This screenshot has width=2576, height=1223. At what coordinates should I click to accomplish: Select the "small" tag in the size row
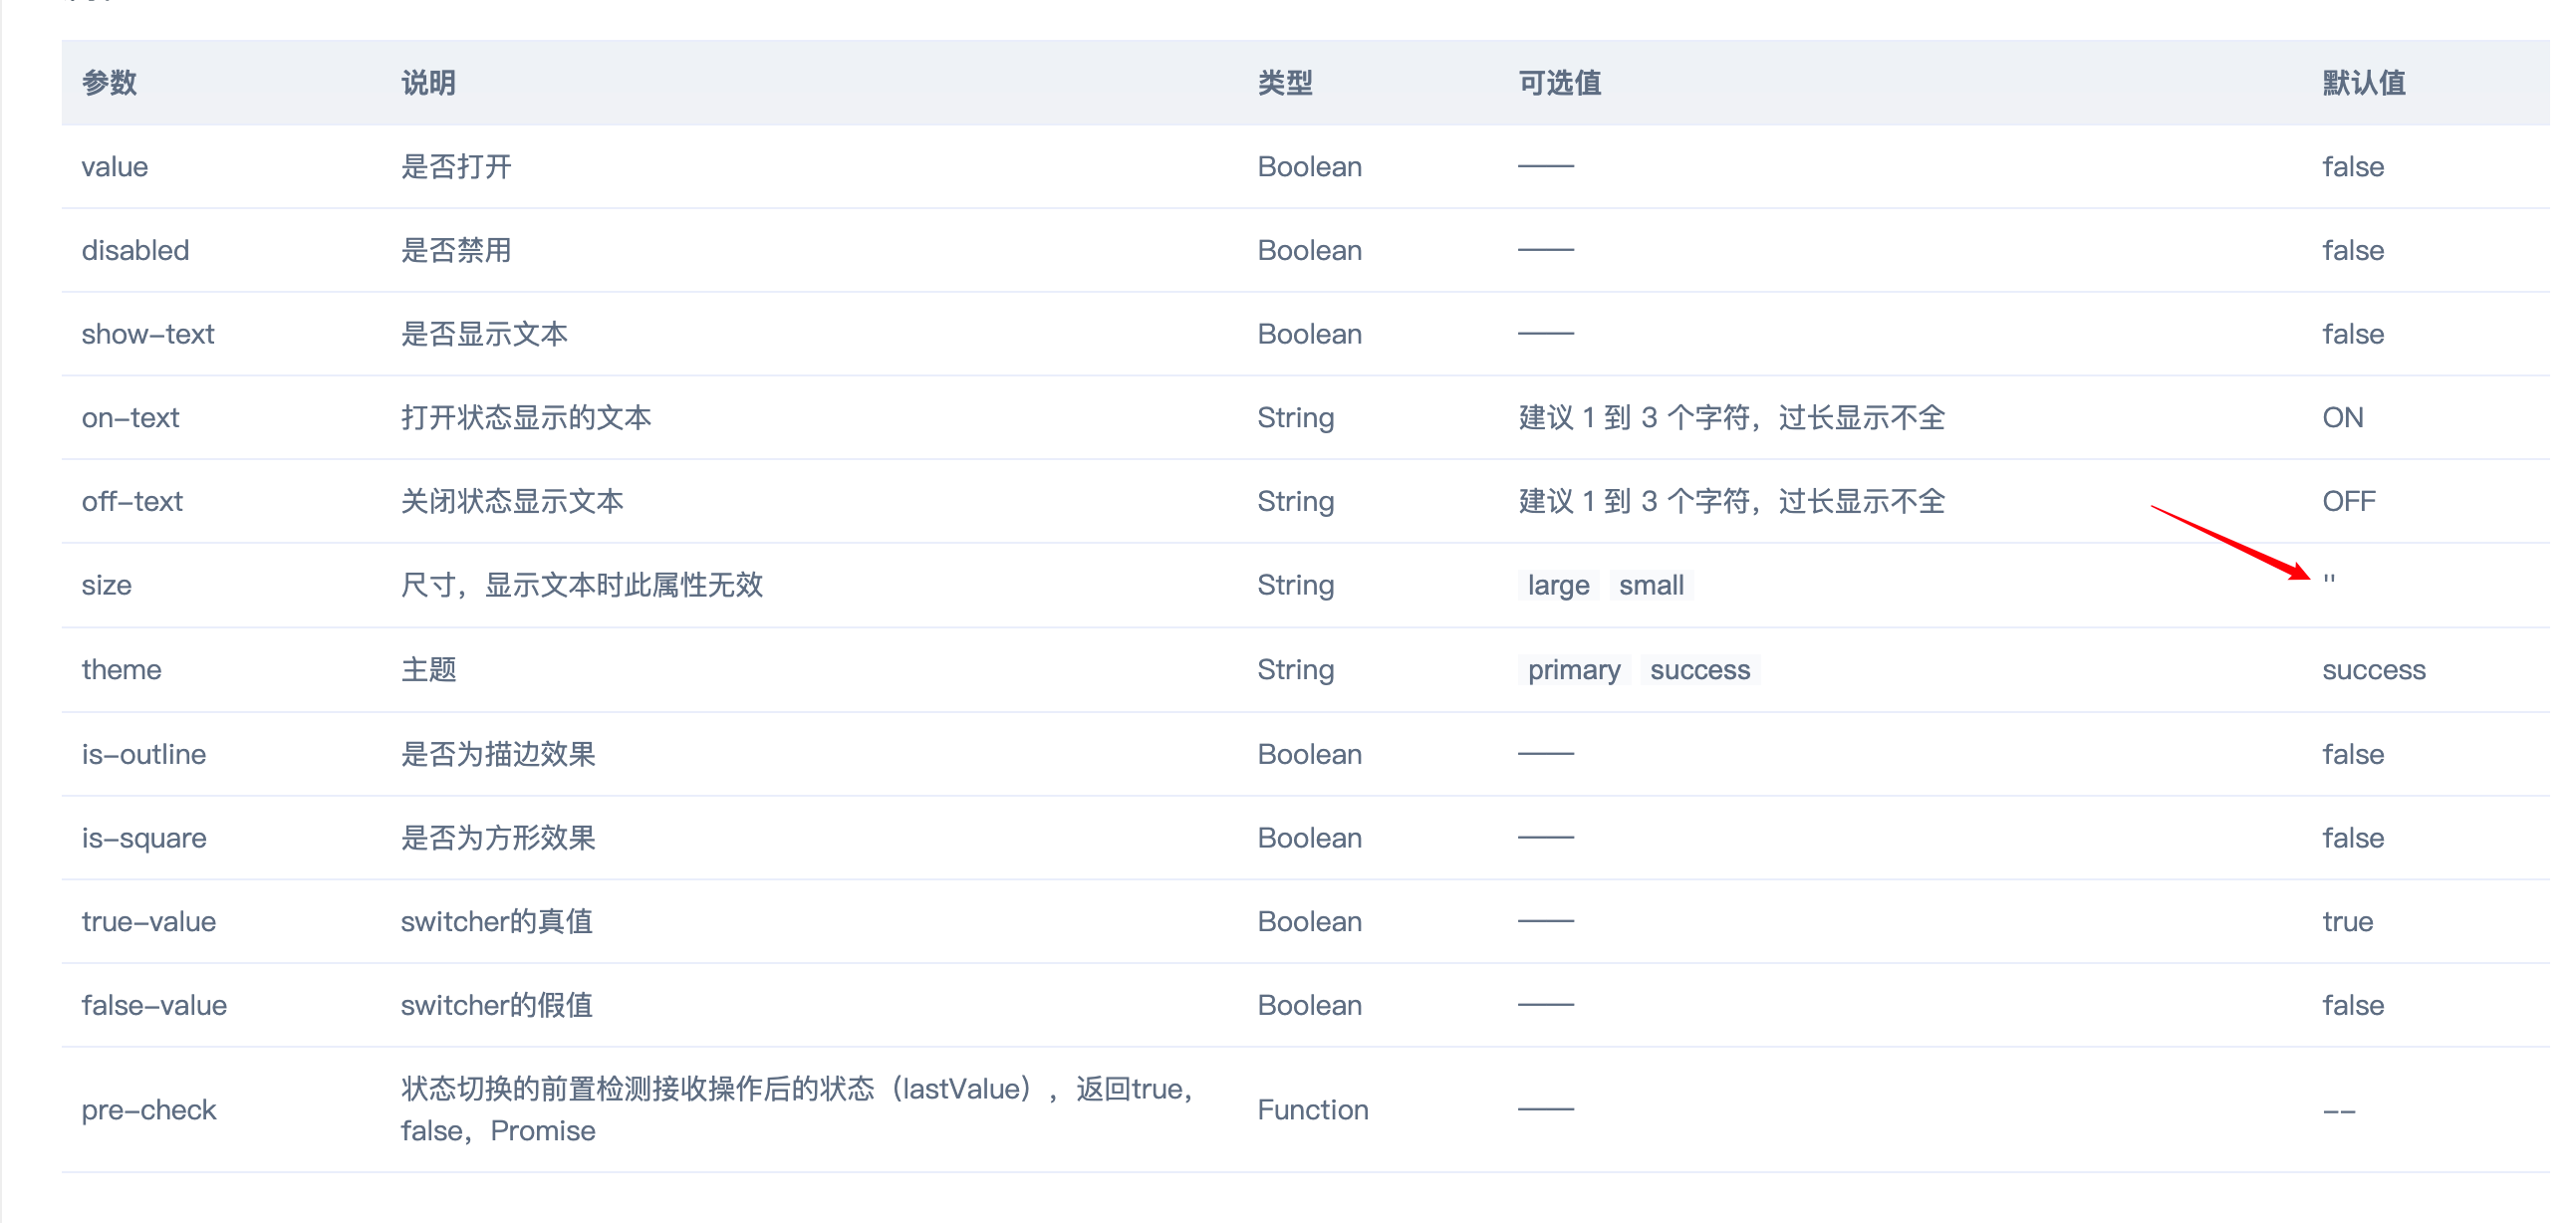click(1653, 585)
